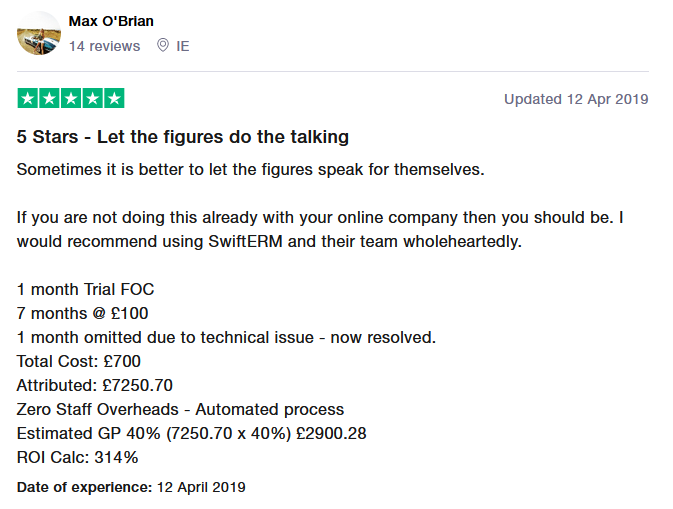The height and width of the screenshot is (509, 673).
Task: Click the Date of experience label
Action: (85, 487)
